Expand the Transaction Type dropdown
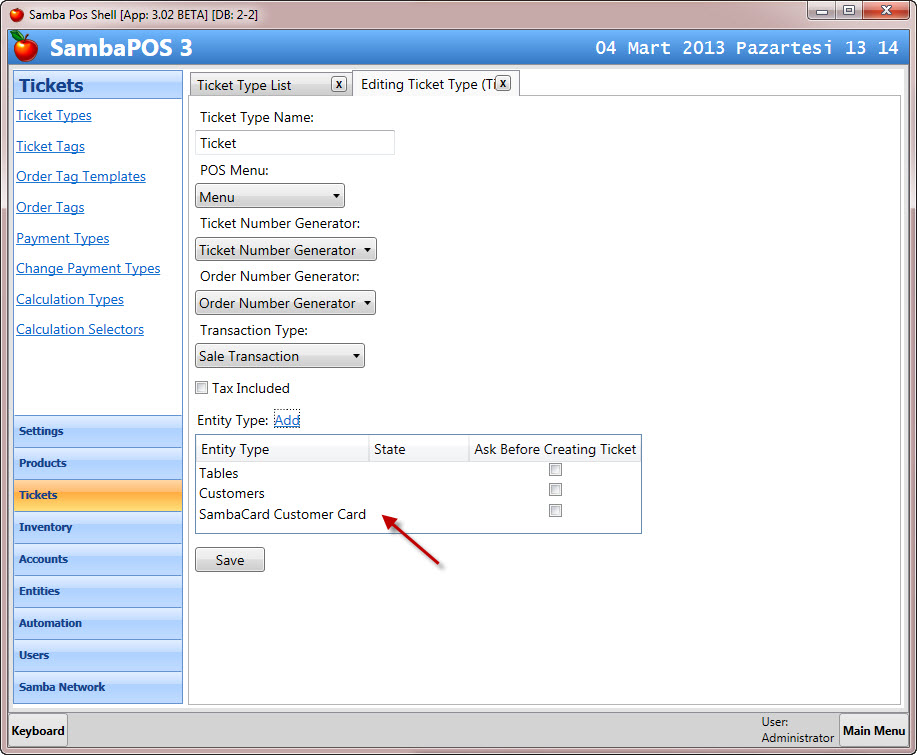 tap(280, 356)
